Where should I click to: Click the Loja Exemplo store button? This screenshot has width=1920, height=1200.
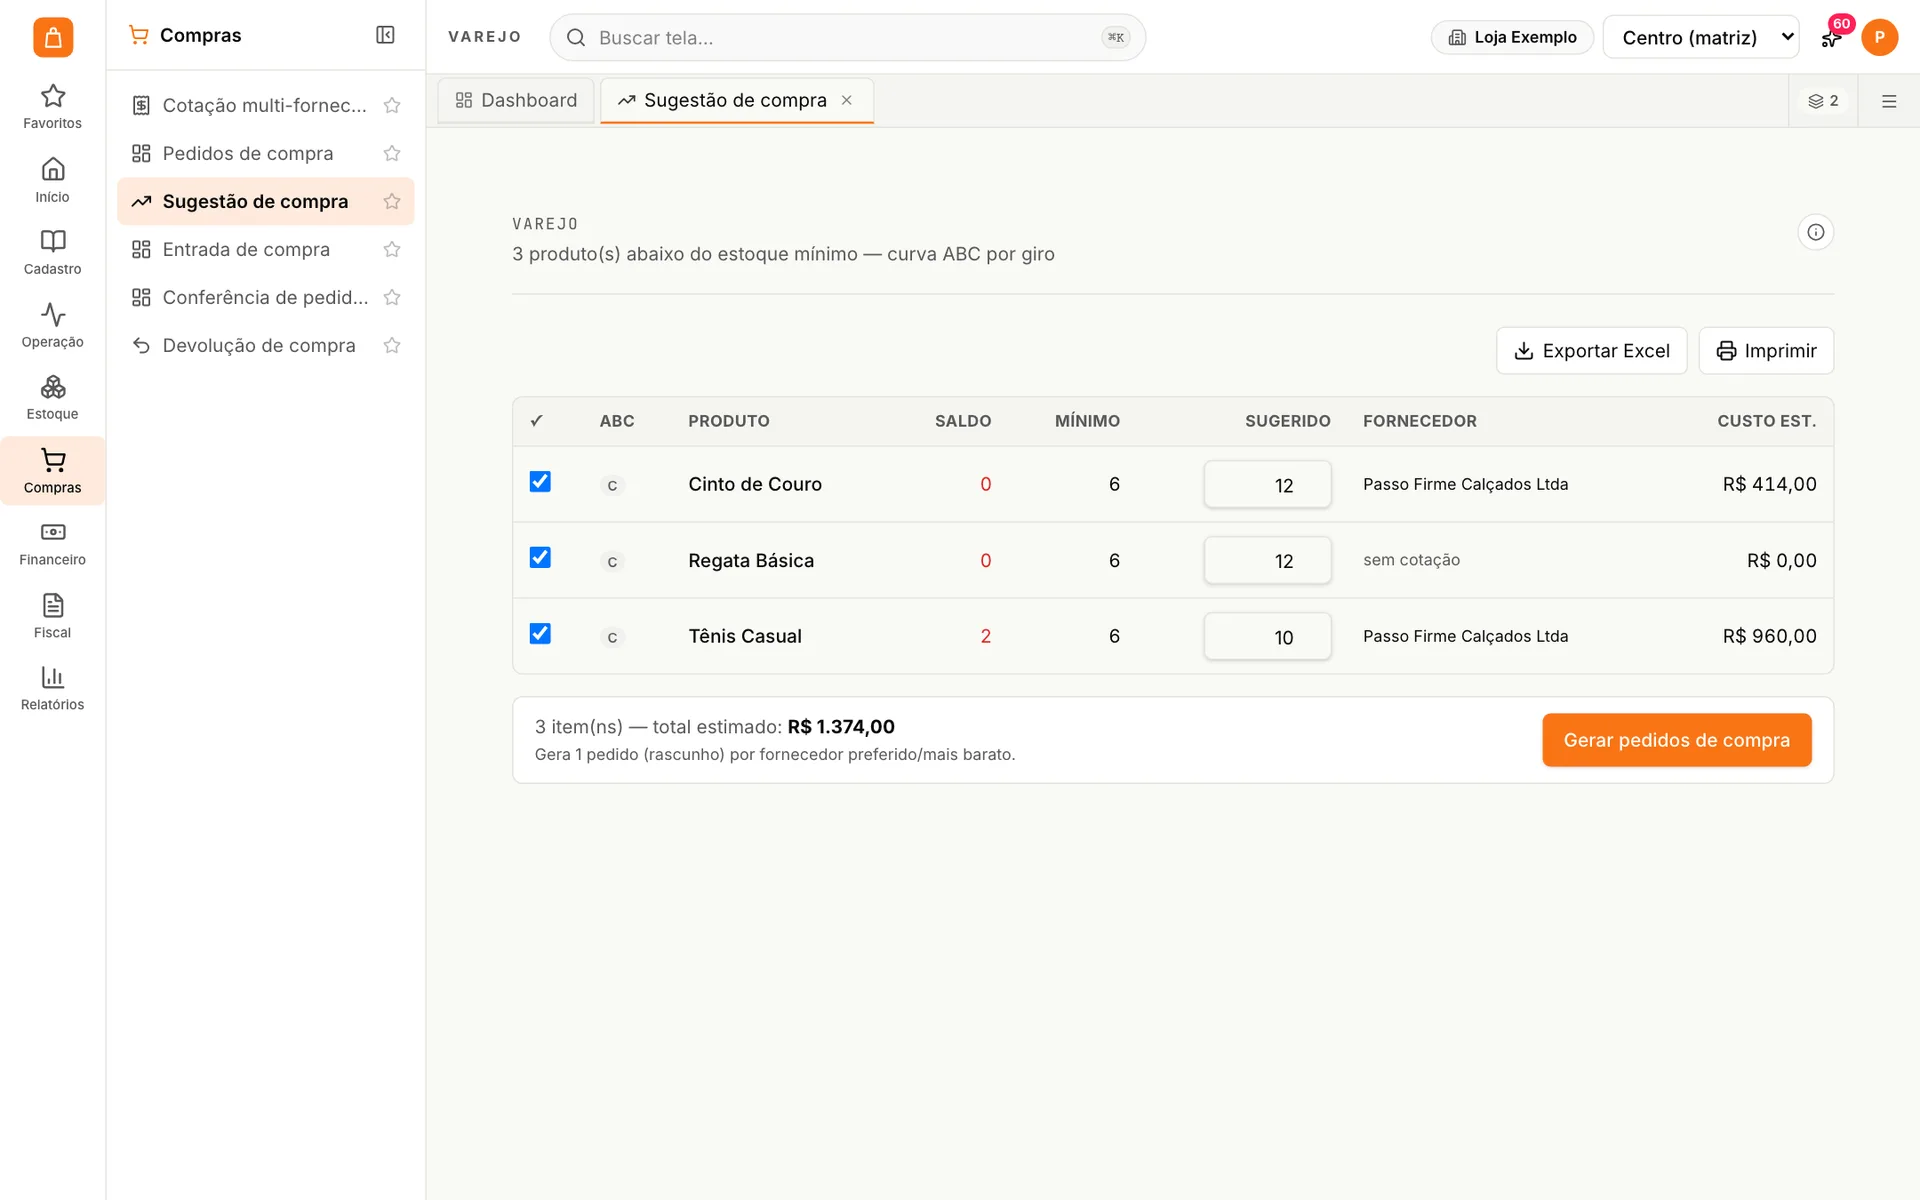coord(1512,37)
